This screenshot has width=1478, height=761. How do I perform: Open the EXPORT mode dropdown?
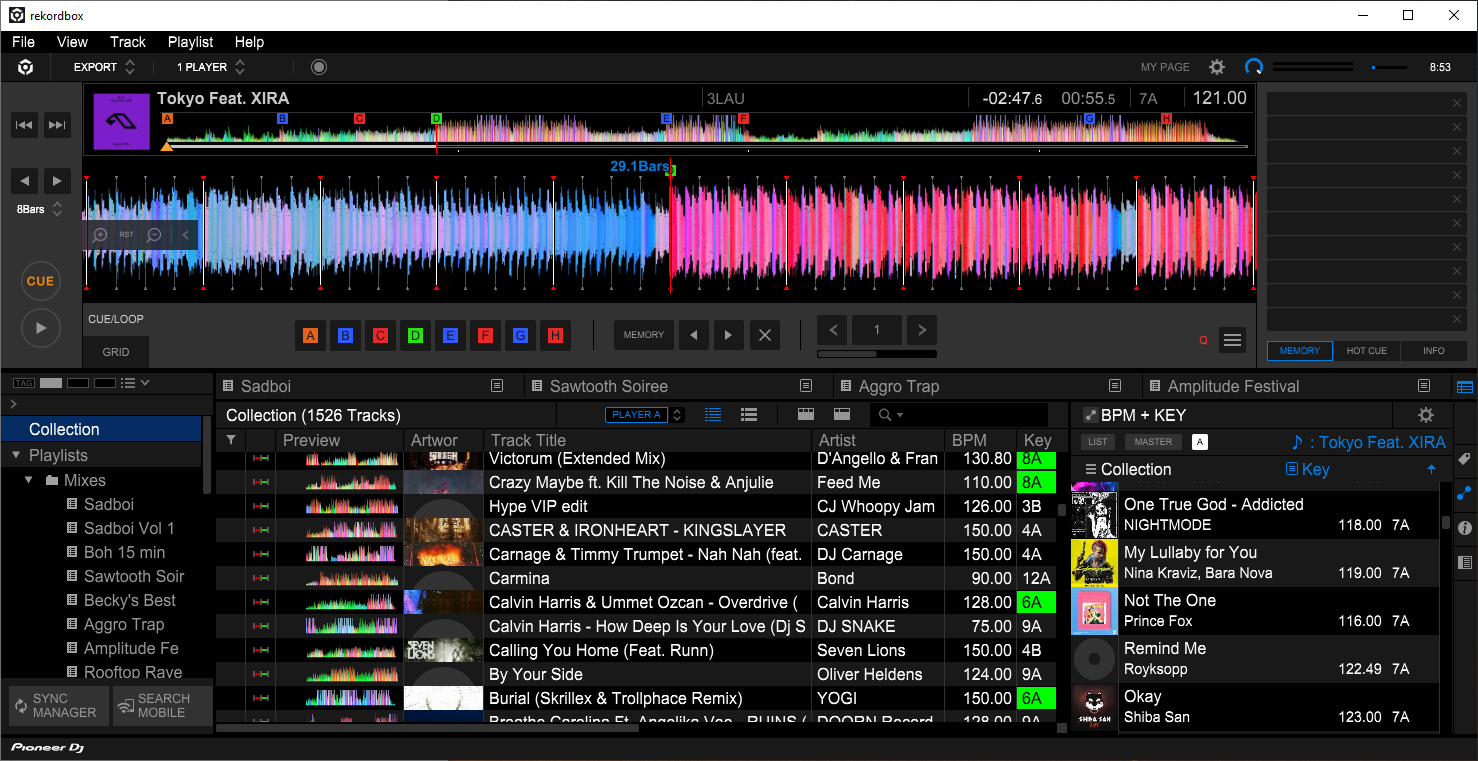[x=104, y=67]
